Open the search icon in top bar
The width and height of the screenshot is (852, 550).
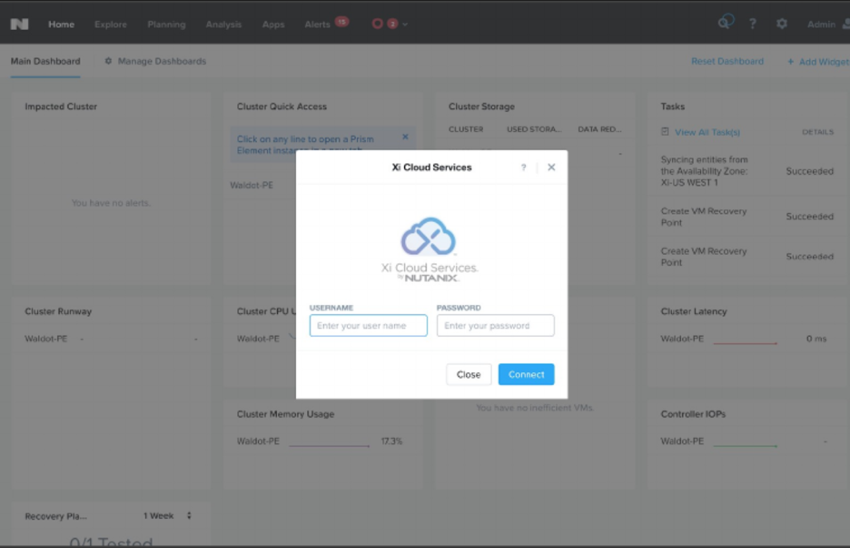click(x=725, y=23)
